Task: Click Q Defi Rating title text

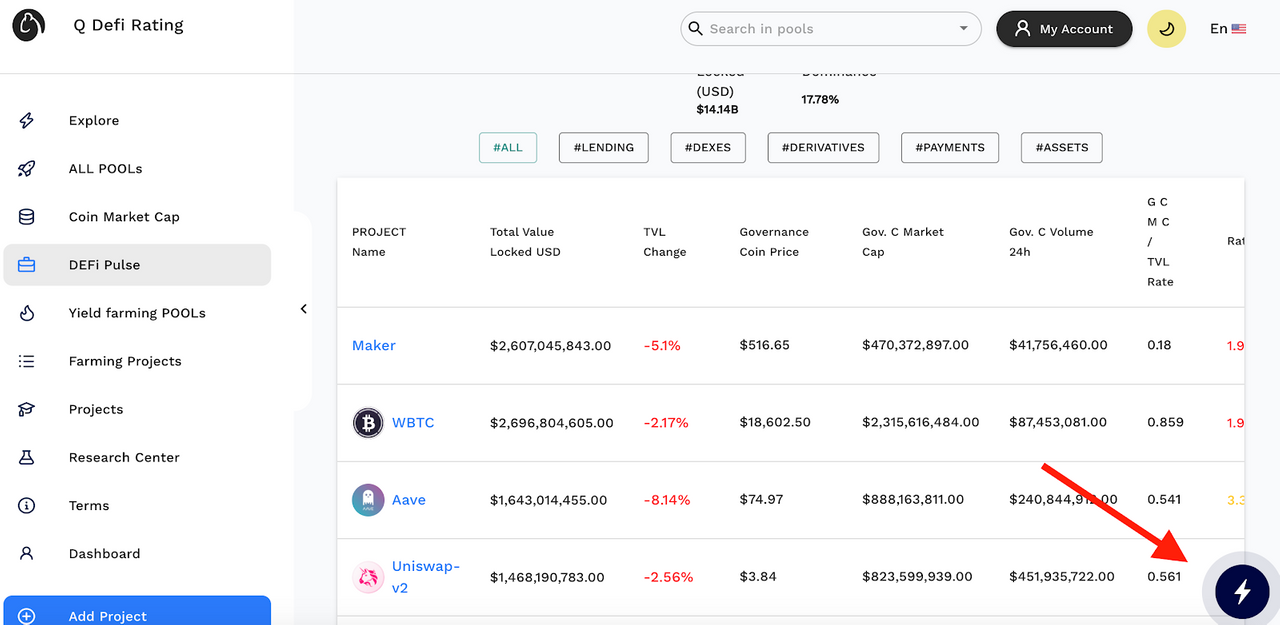Action: (128, 25)
